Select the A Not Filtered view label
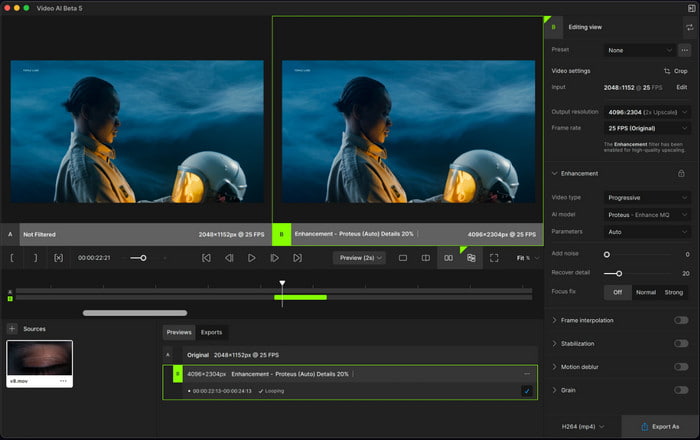700x440 pixels. pos(39,234)
